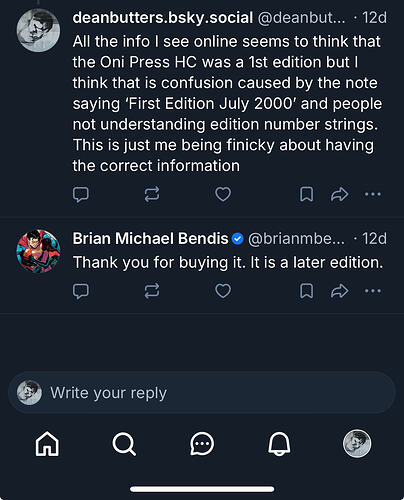The width and height of the screenshot is (404, 500).
Task: Tap the Write your reply field
Action: pos(202,393)
